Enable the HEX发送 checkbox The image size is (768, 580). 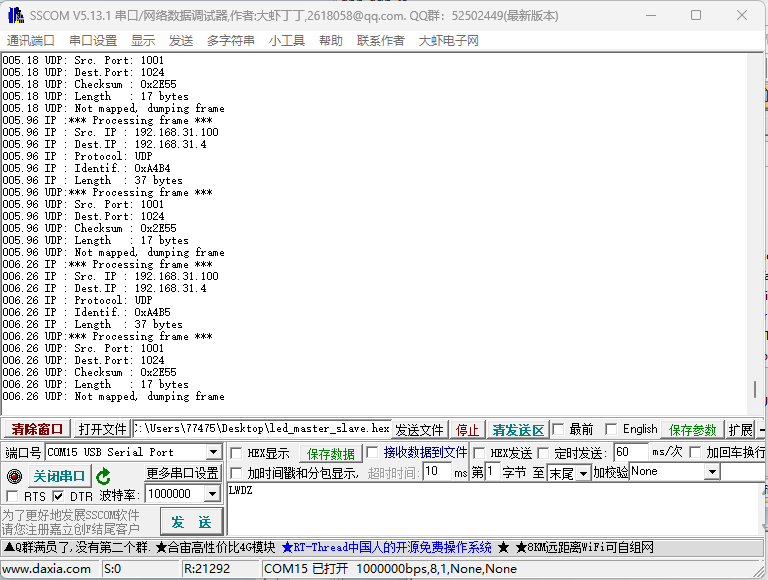(480, 453)
